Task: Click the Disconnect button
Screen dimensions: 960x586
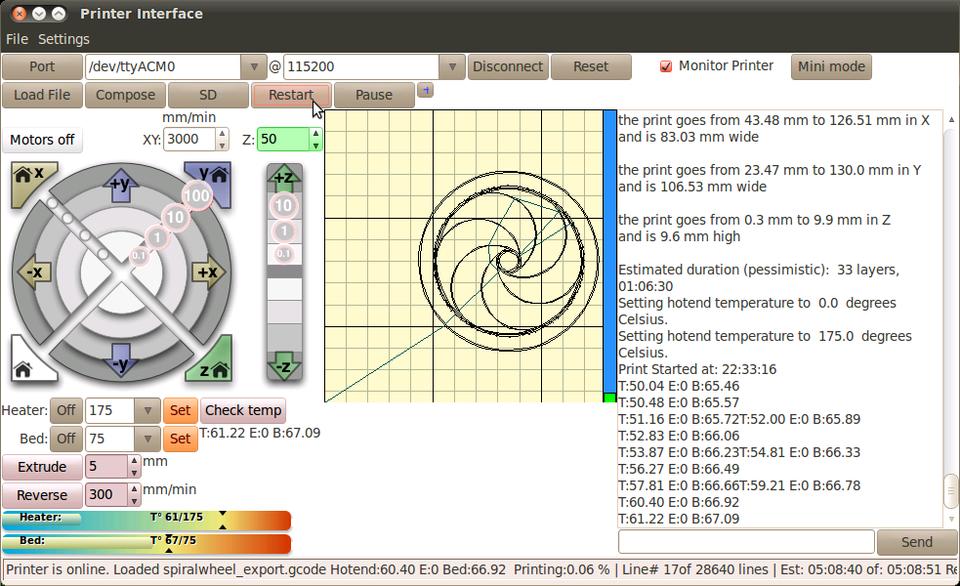Action: click(x=507, y=67)
